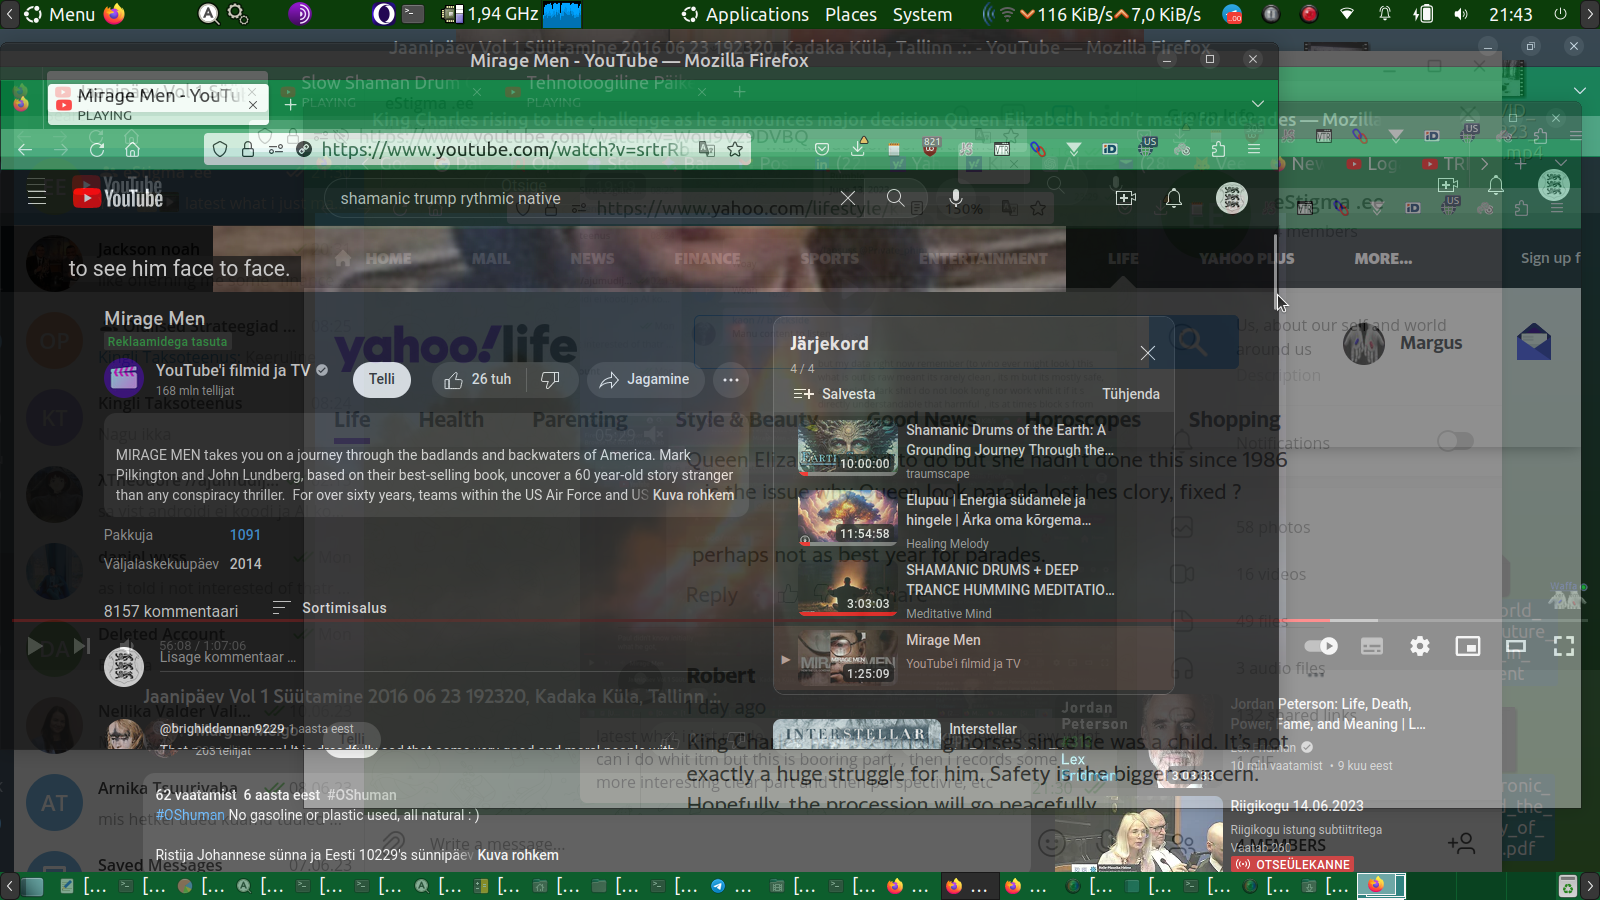Screen dimensions: 1600x900
Task: Open the system volume control in the panel
Action: (x=1462, y=14)
